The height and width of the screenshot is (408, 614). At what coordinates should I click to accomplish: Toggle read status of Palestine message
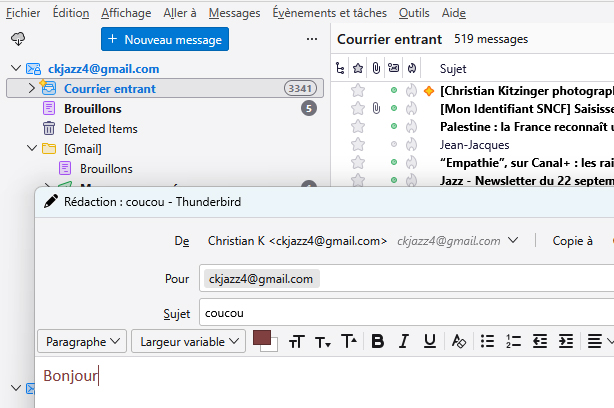tap(394, 126)
